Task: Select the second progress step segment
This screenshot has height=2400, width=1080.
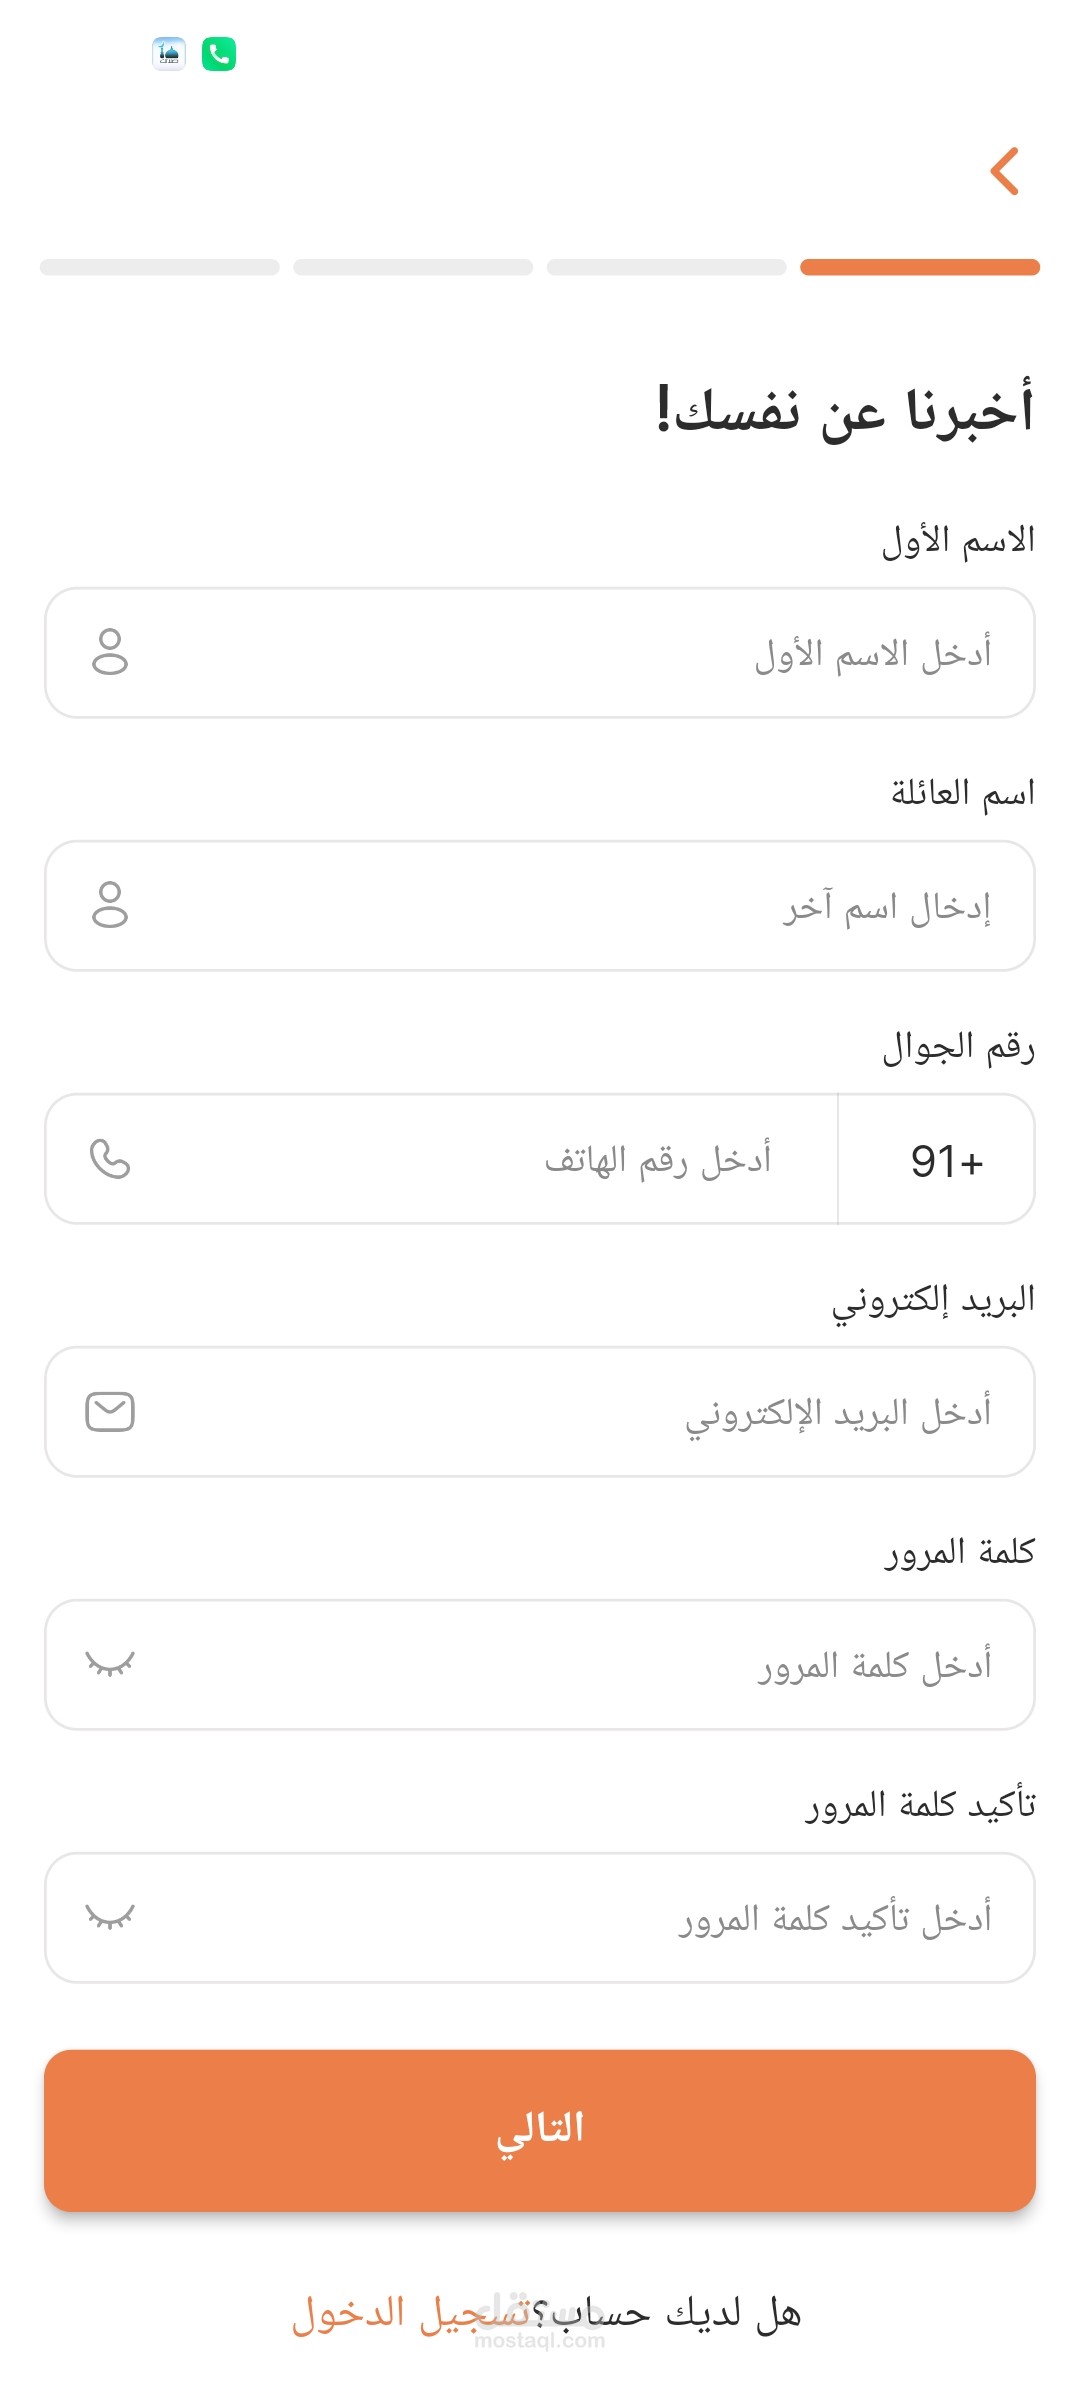Action: (x=666, y=267)
